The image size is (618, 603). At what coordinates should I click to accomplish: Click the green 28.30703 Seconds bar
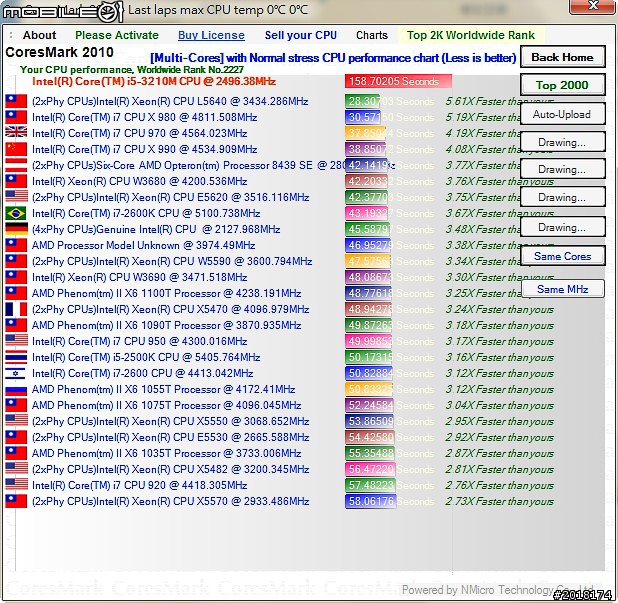pos(362,101)
